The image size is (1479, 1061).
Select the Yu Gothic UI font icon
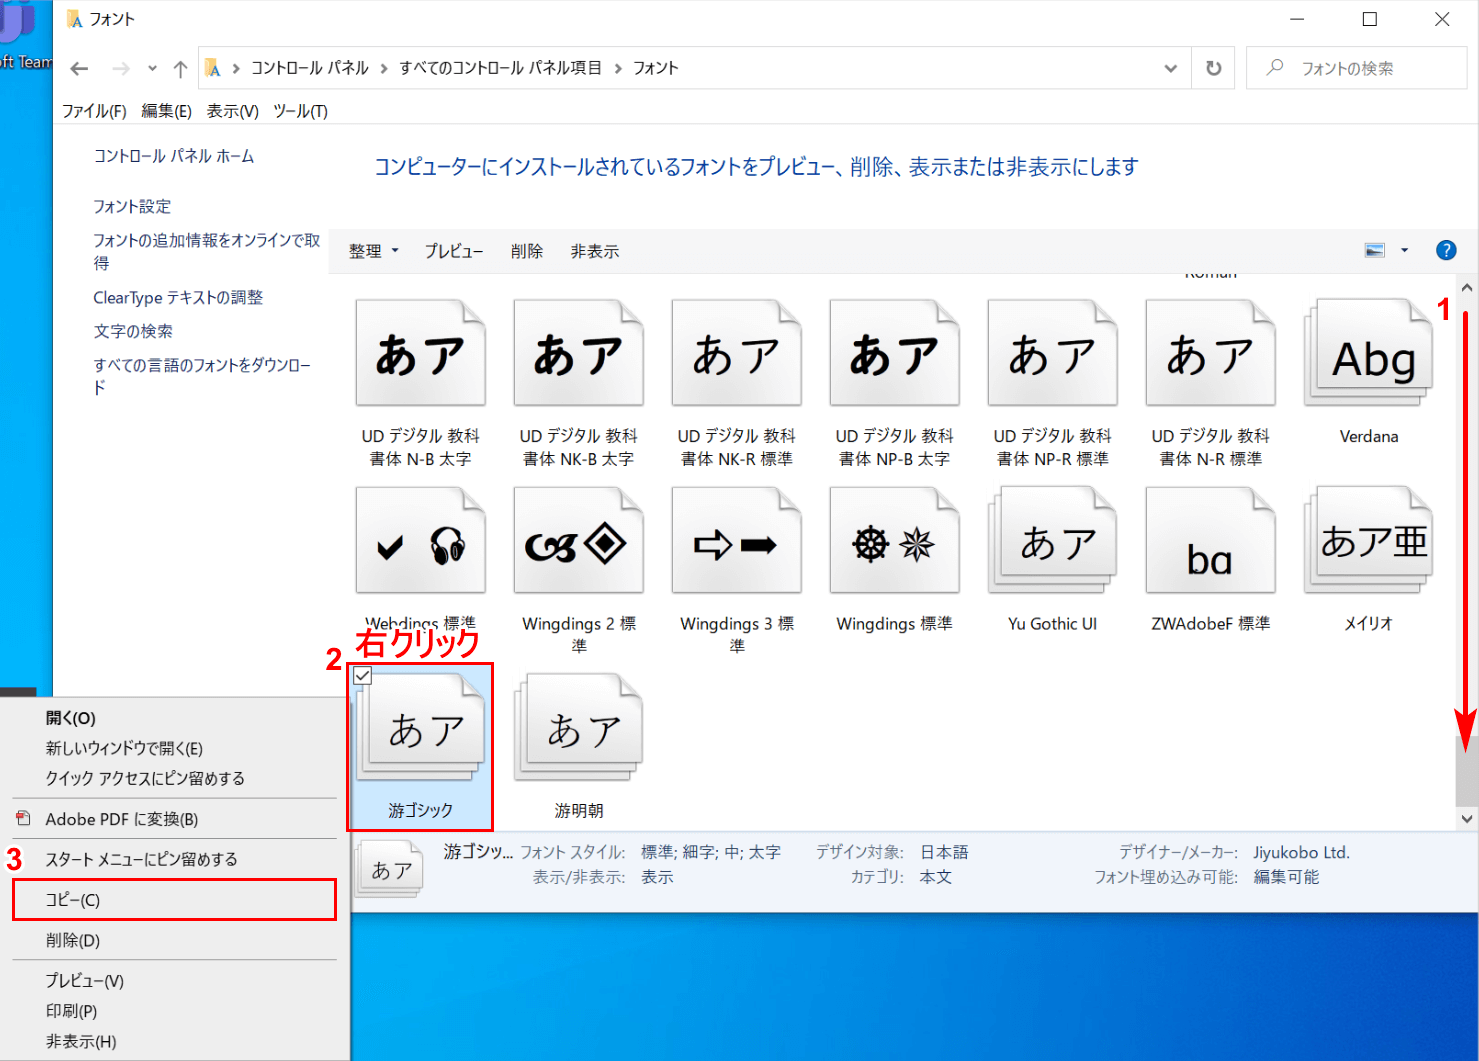click(x=1053, y=541)
